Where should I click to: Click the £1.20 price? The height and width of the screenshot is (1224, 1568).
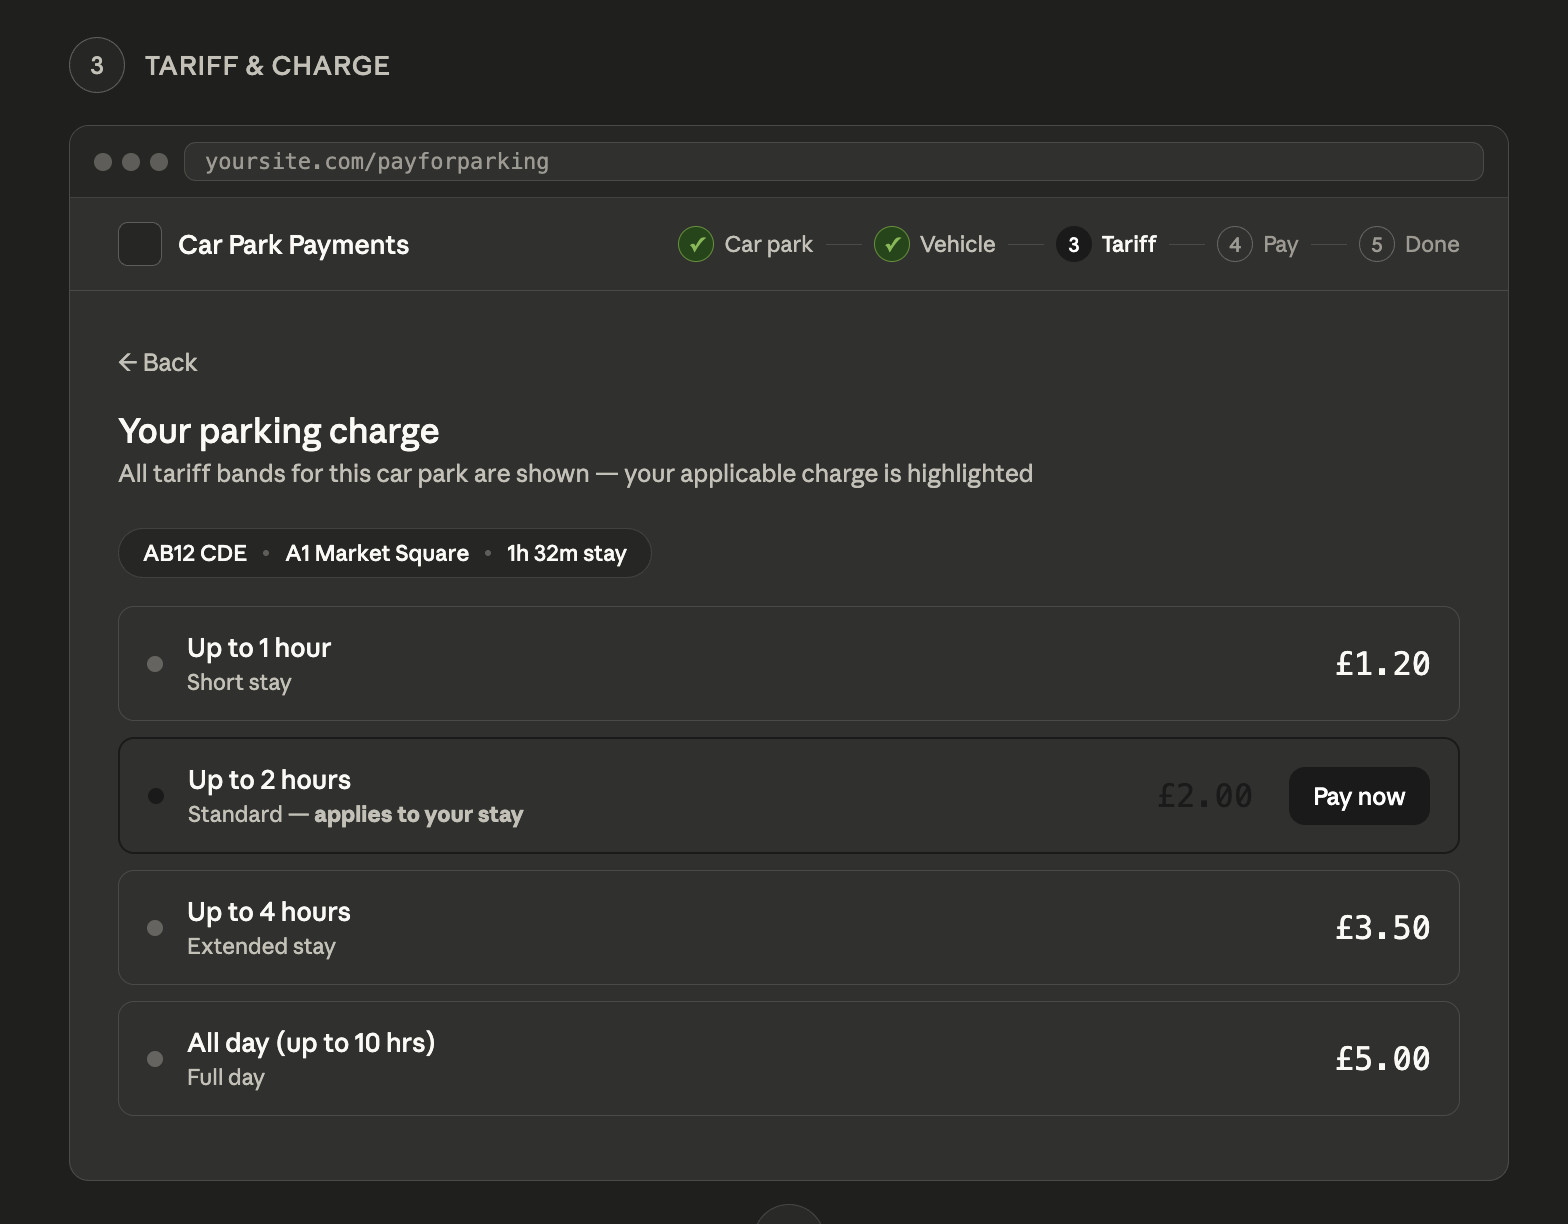(1383, 664)
